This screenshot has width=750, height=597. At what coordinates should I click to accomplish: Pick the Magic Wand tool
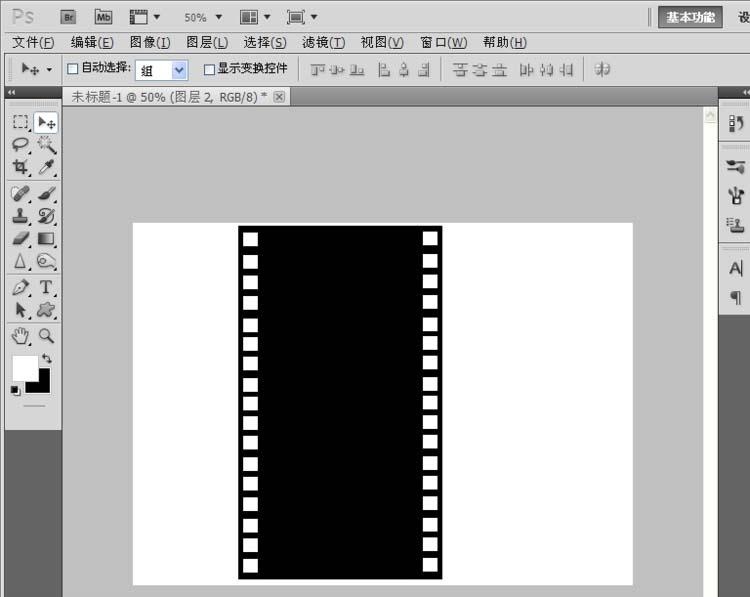point(46,145)
